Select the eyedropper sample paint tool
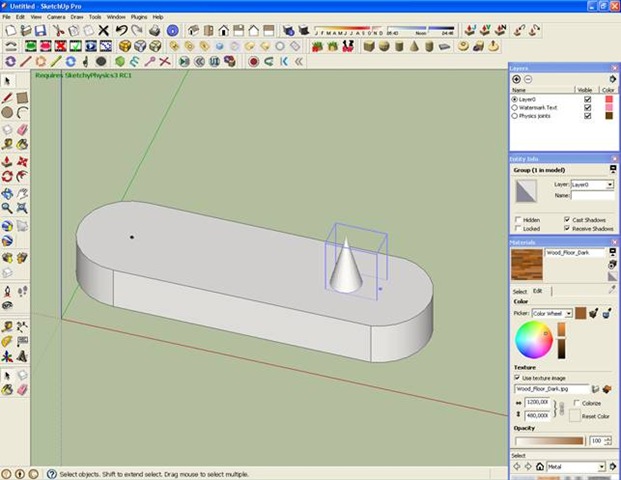621x480 pixels. 612,289
